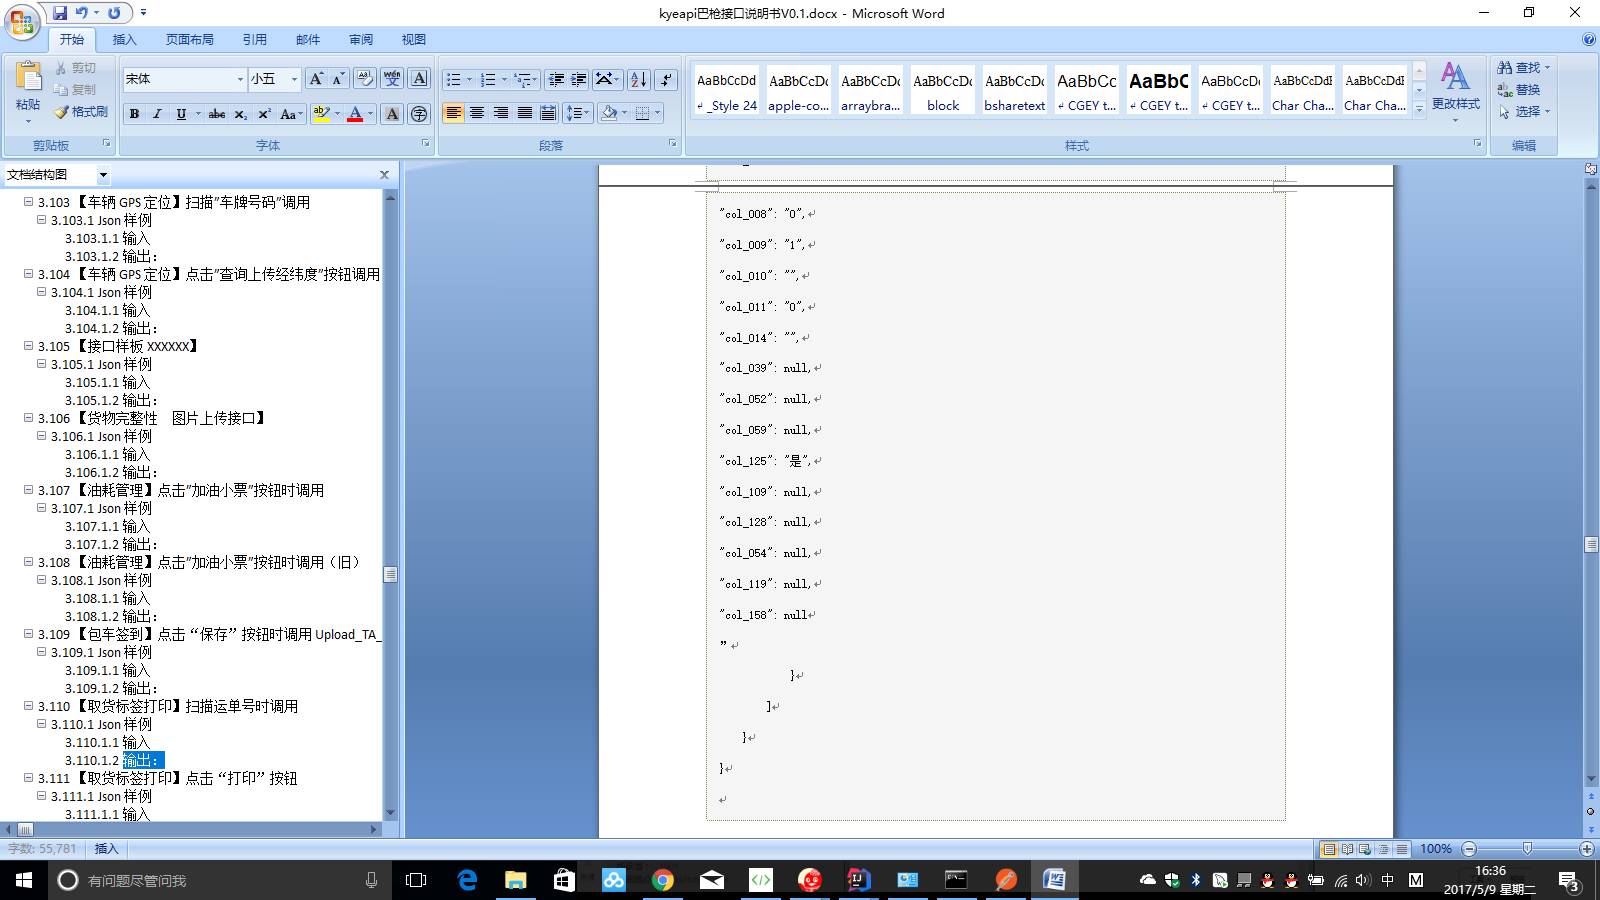
Task: Open the font size dropdown showing 小五
Action: [x=275, y=79]
